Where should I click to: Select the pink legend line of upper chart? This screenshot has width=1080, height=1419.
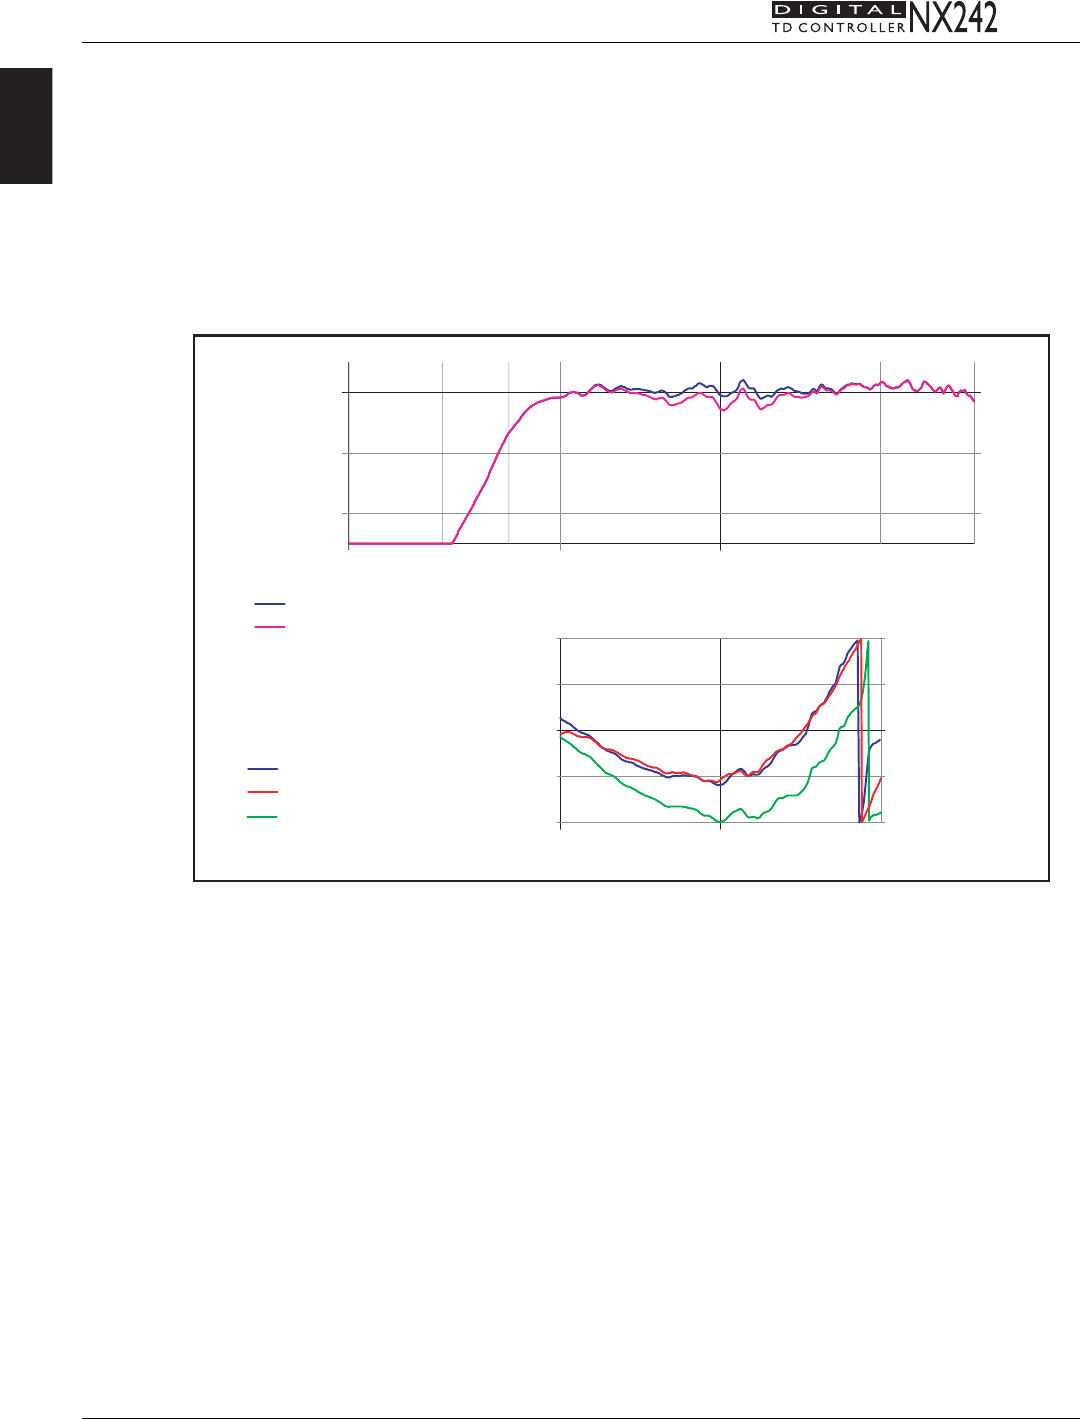[270, 627]
